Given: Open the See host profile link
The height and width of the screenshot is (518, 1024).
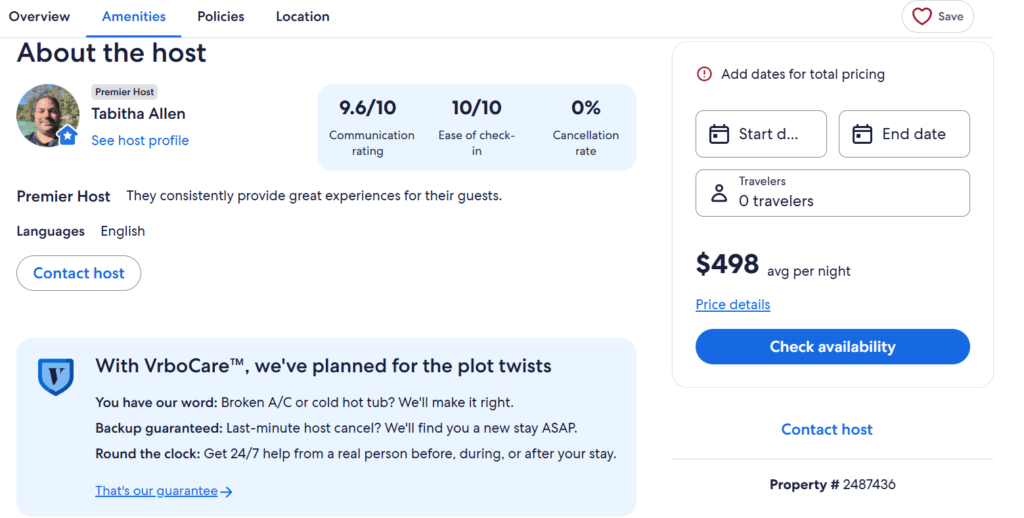Looking at the screenshot, I should 140,141.
